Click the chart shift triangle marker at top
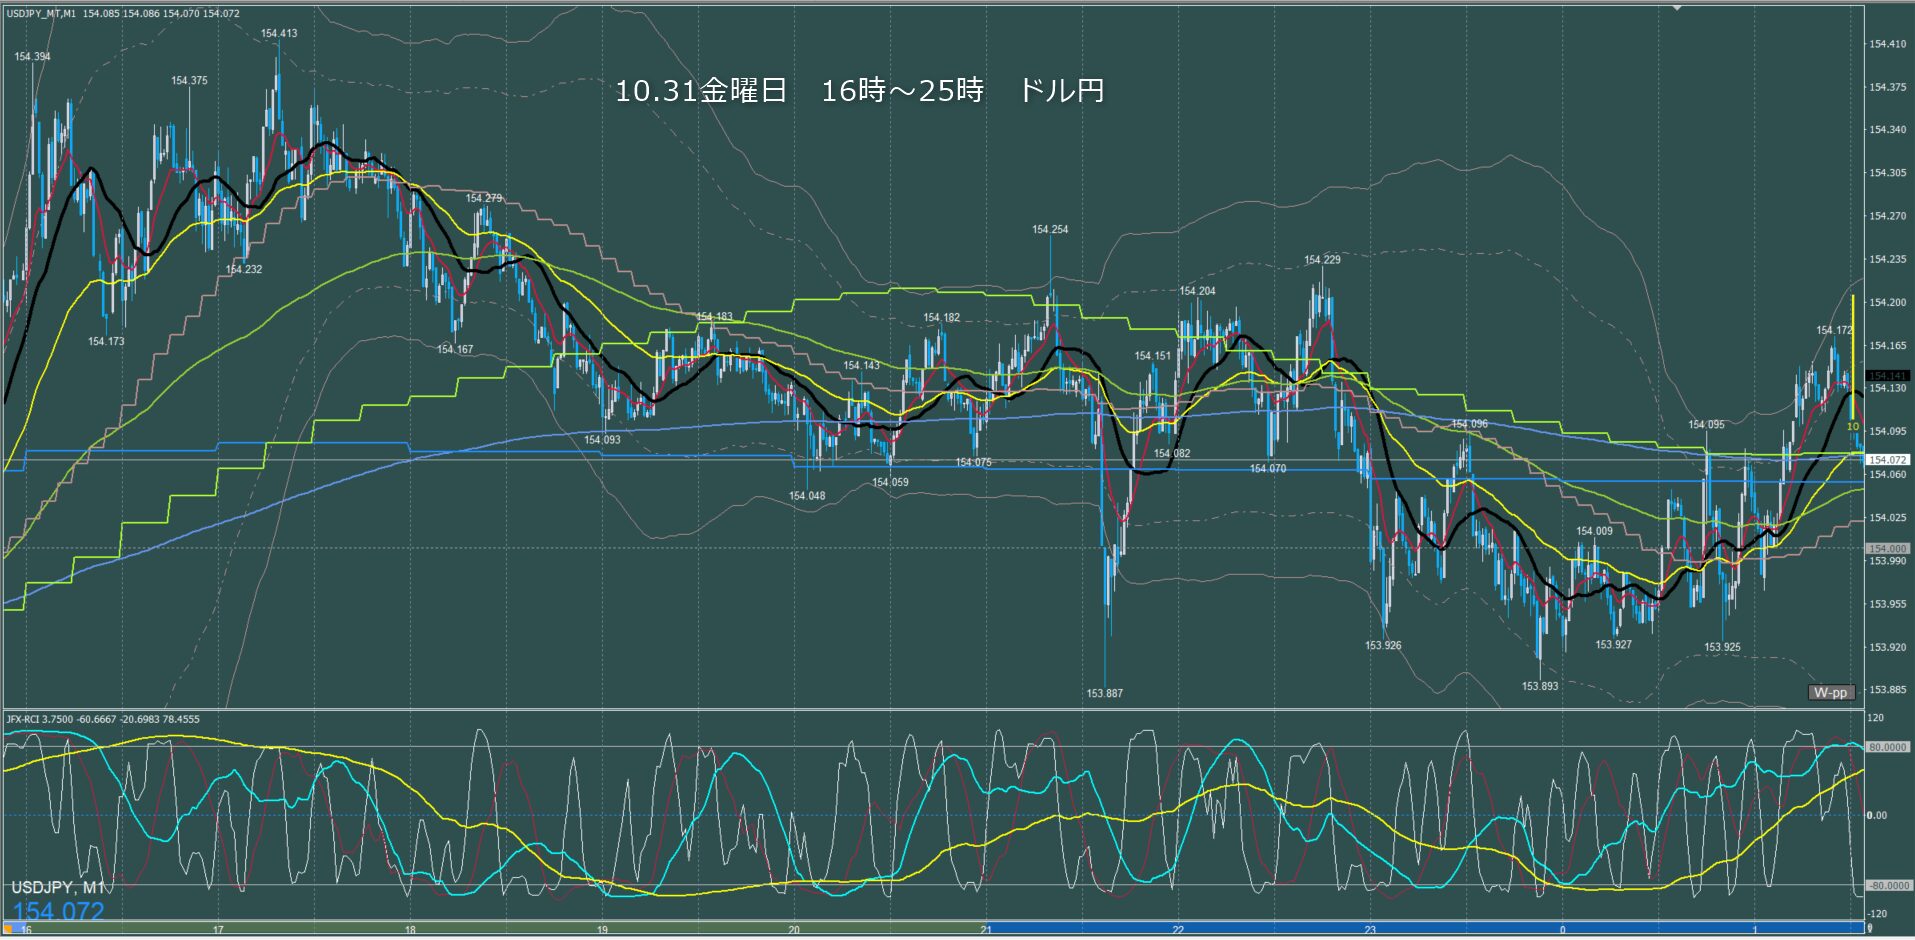 pos(1678,8)
